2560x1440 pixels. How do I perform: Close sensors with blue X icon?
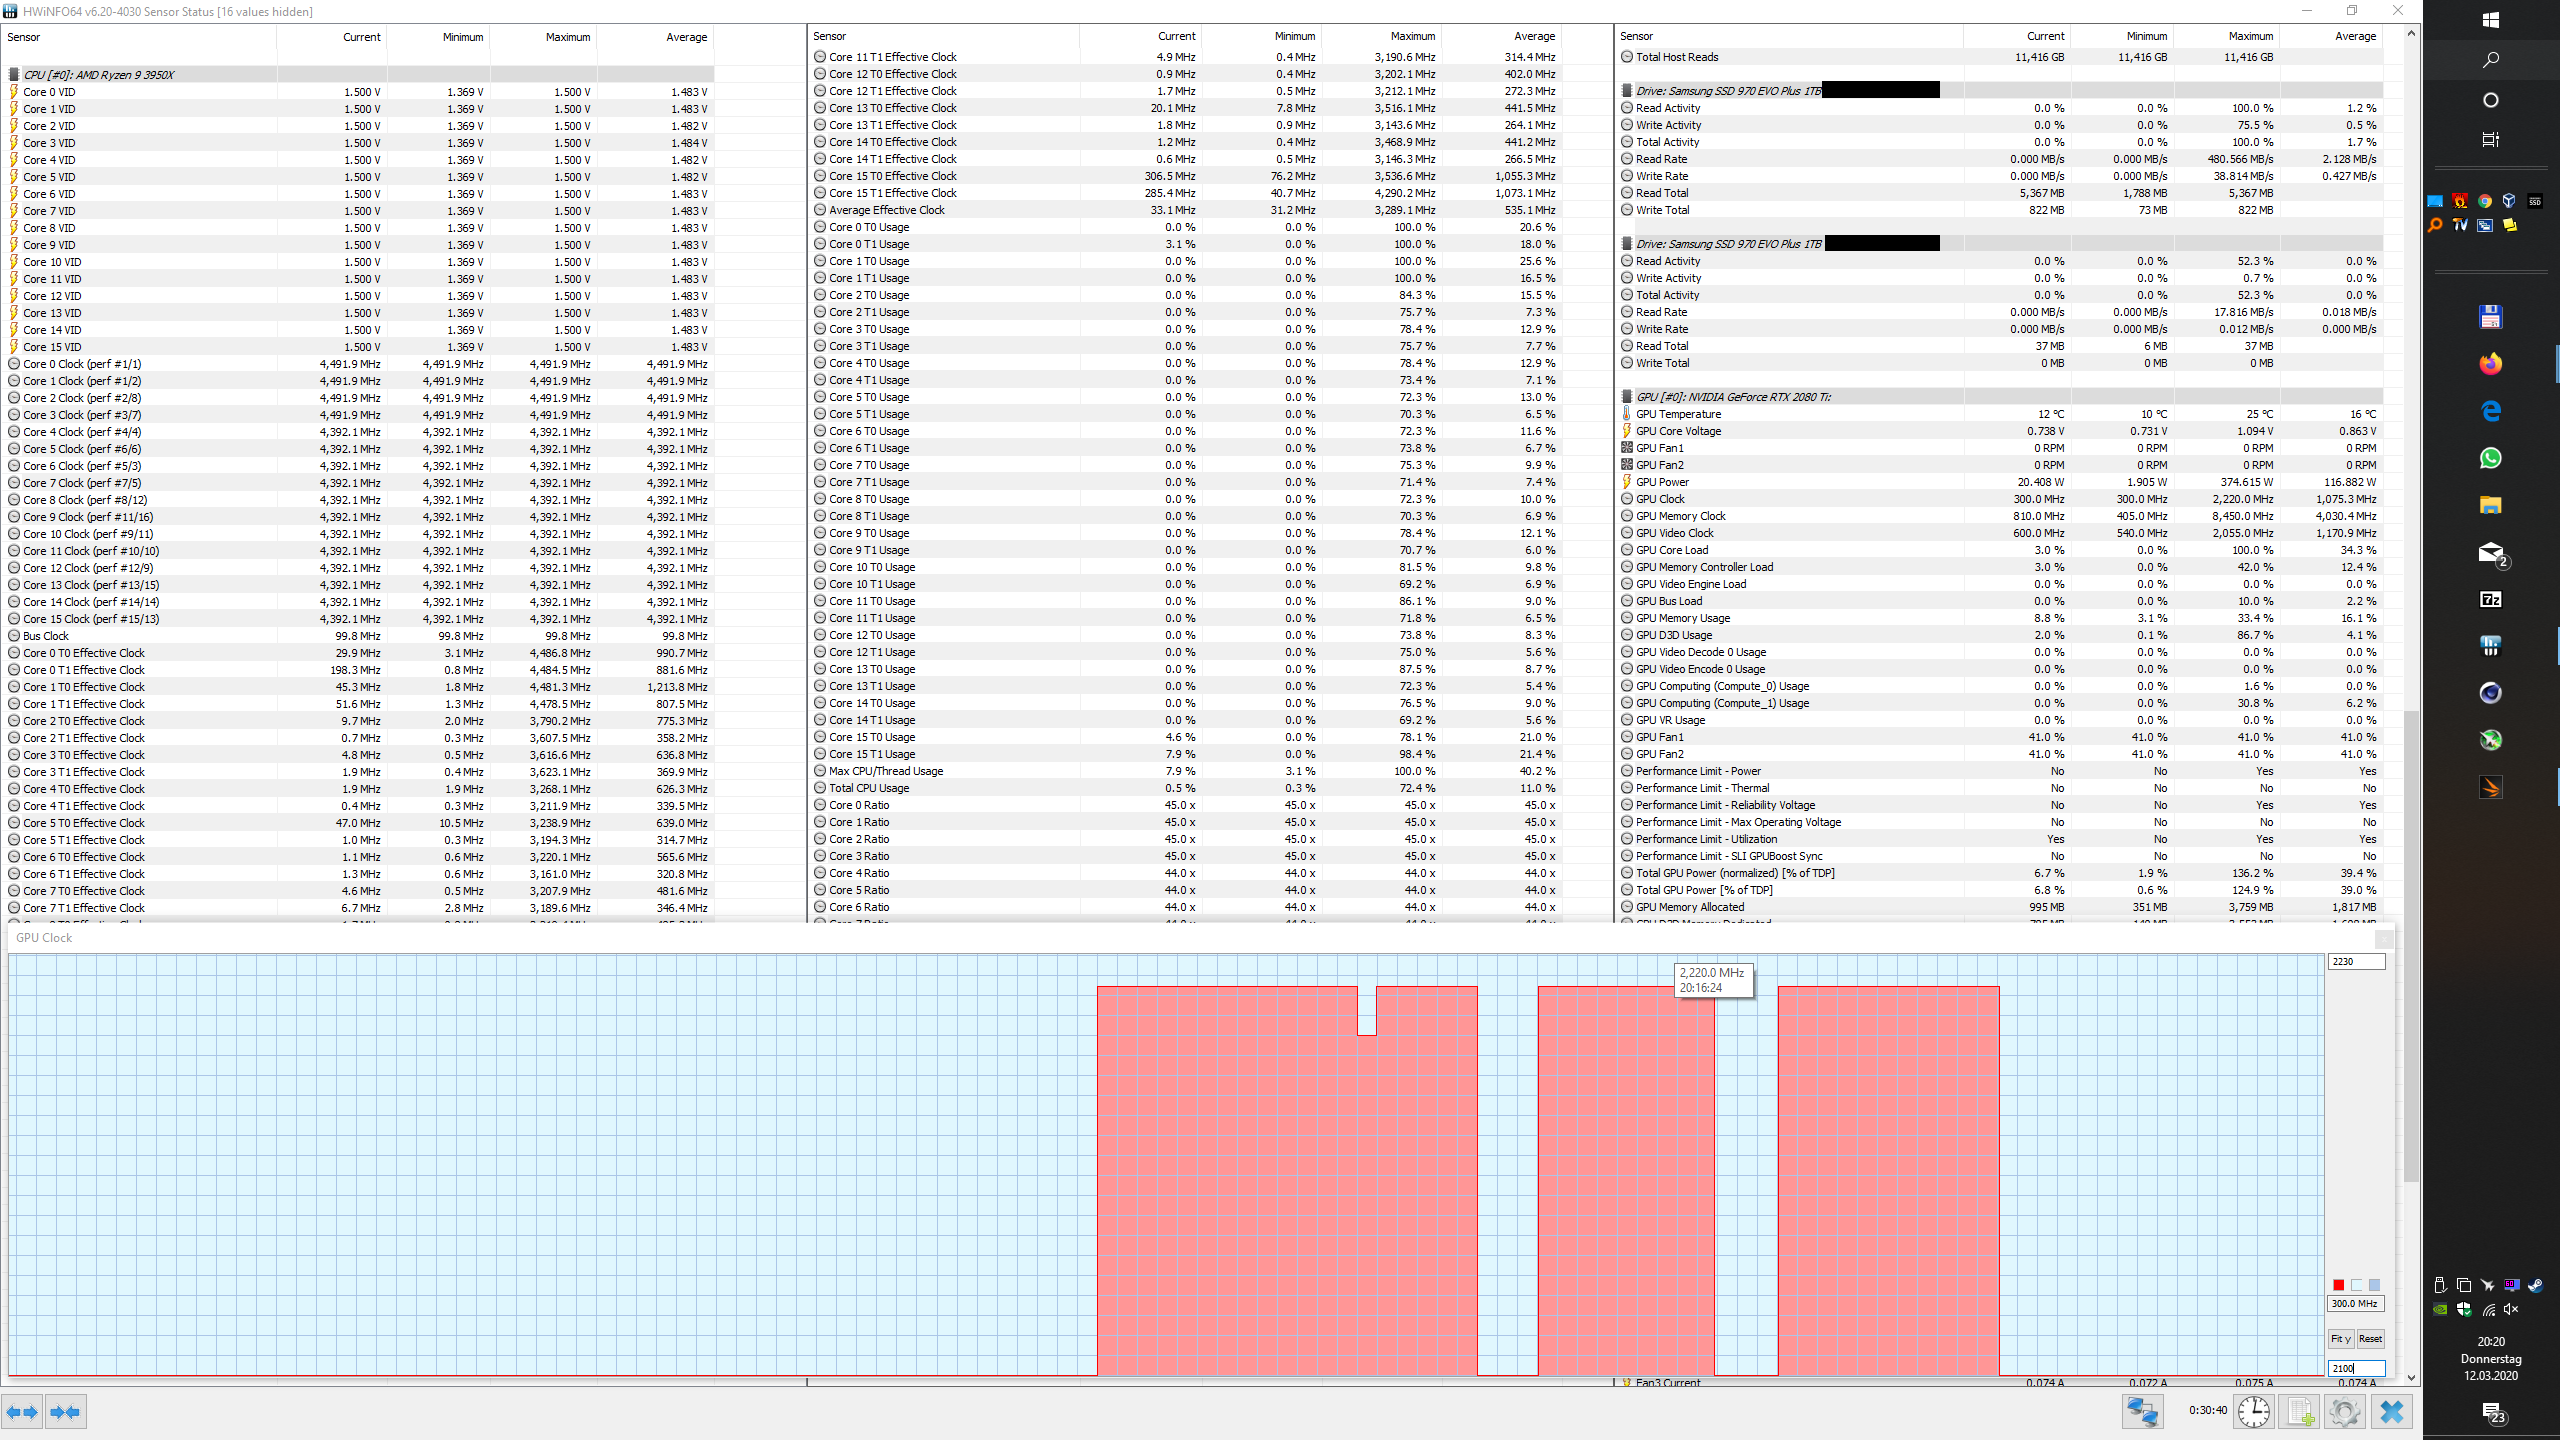pos(2392,1412)
